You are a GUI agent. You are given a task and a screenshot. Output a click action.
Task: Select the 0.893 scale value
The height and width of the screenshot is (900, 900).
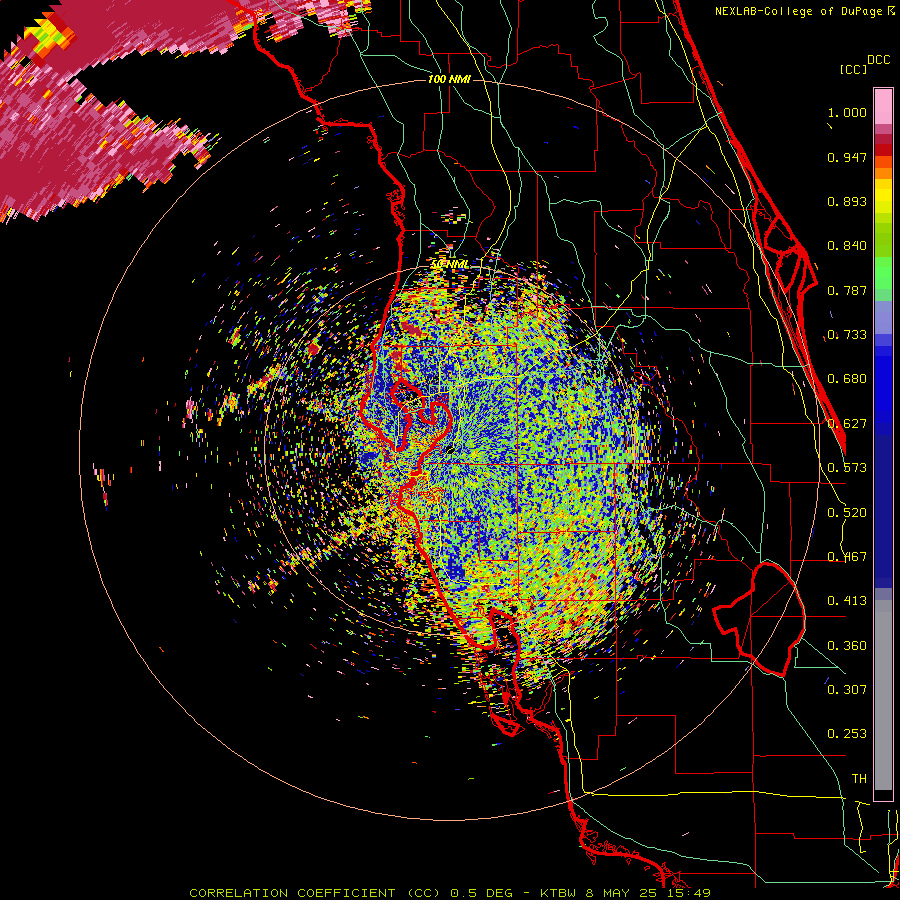point(847,201)
